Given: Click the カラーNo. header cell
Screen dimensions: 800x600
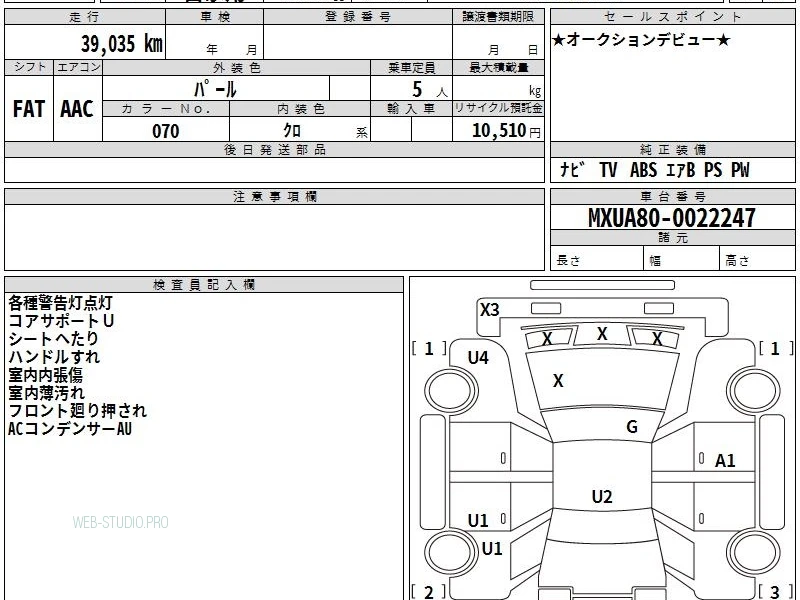Looking at the screenshot, I should 166,109.
